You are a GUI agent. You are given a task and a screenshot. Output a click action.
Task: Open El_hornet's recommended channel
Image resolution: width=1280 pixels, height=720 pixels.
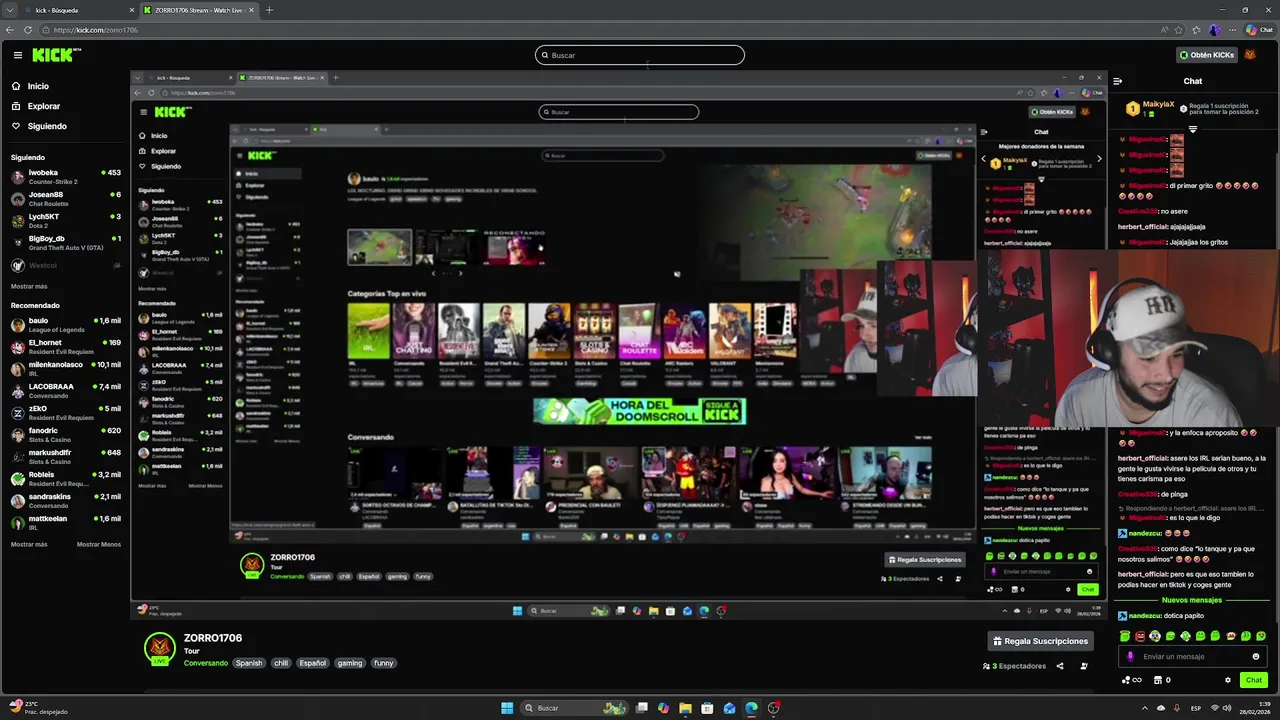(65, 346)
